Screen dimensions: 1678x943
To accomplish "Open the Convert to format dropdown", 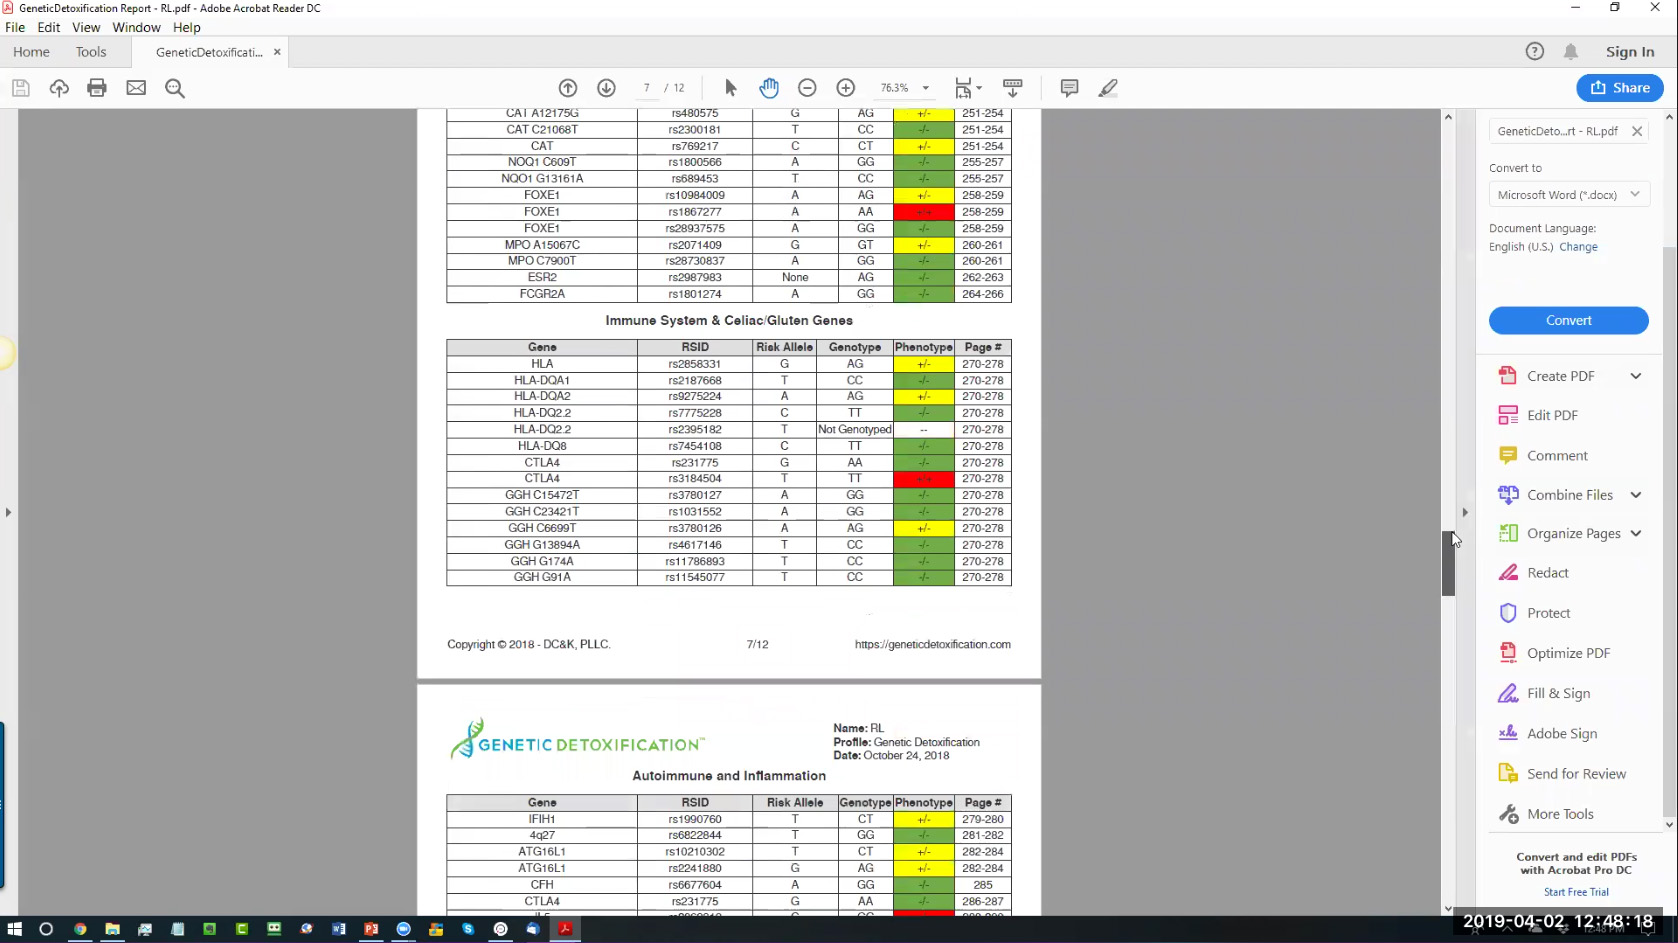I will pyautogui.click(x=1568, y=195).
